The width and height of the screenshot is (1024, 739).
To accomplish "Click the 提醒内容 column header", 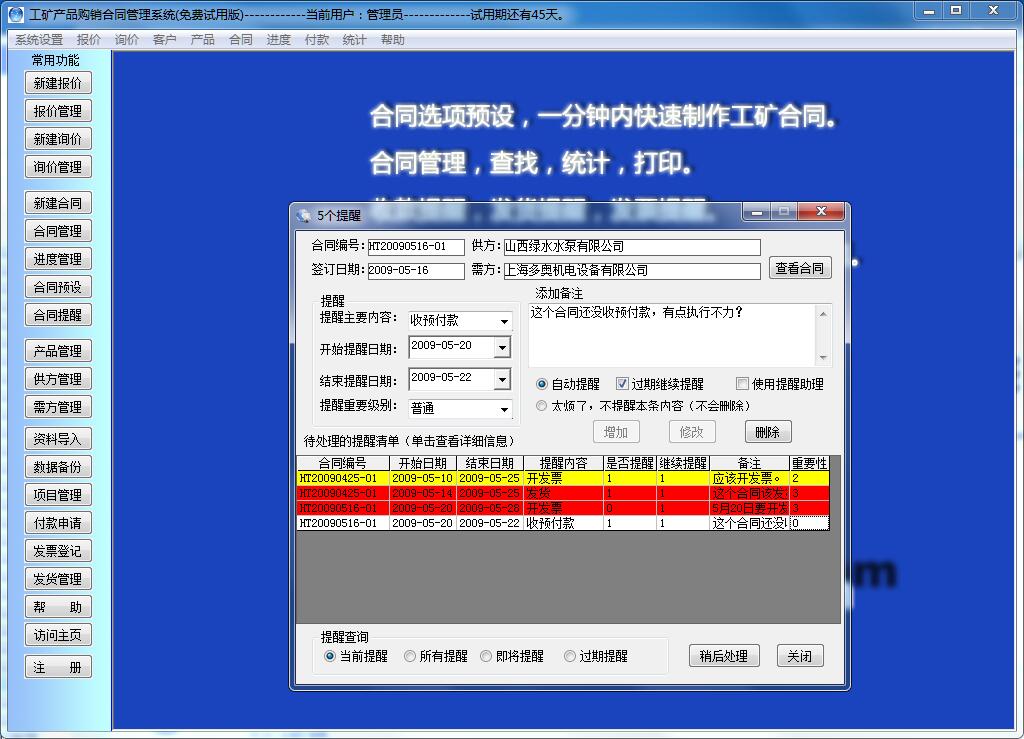I will [563, 464].
